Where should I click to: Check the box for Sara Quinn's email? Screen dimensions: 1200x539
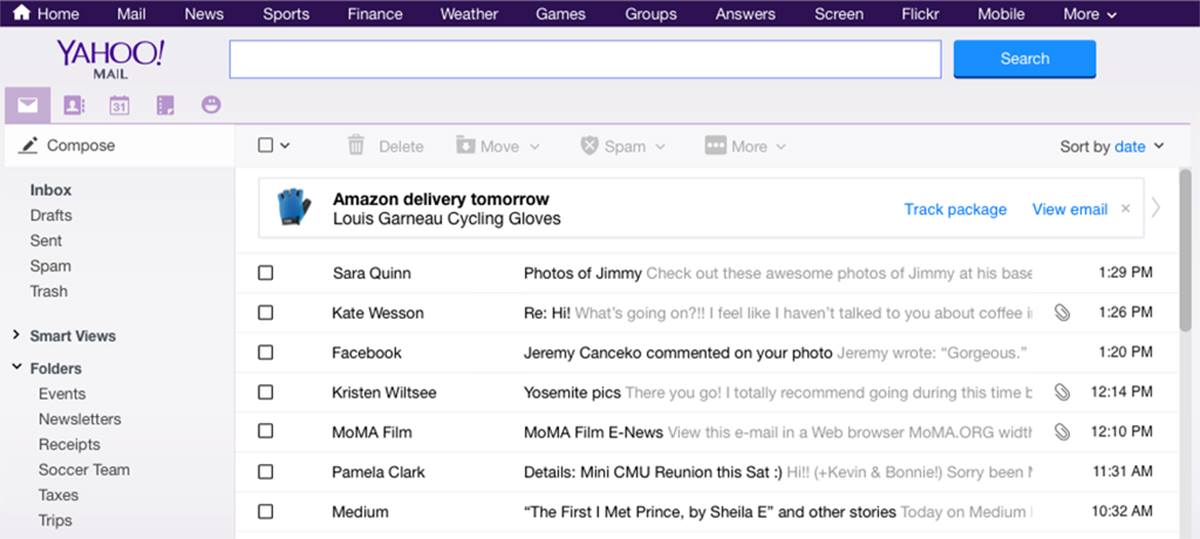point(265,273)
